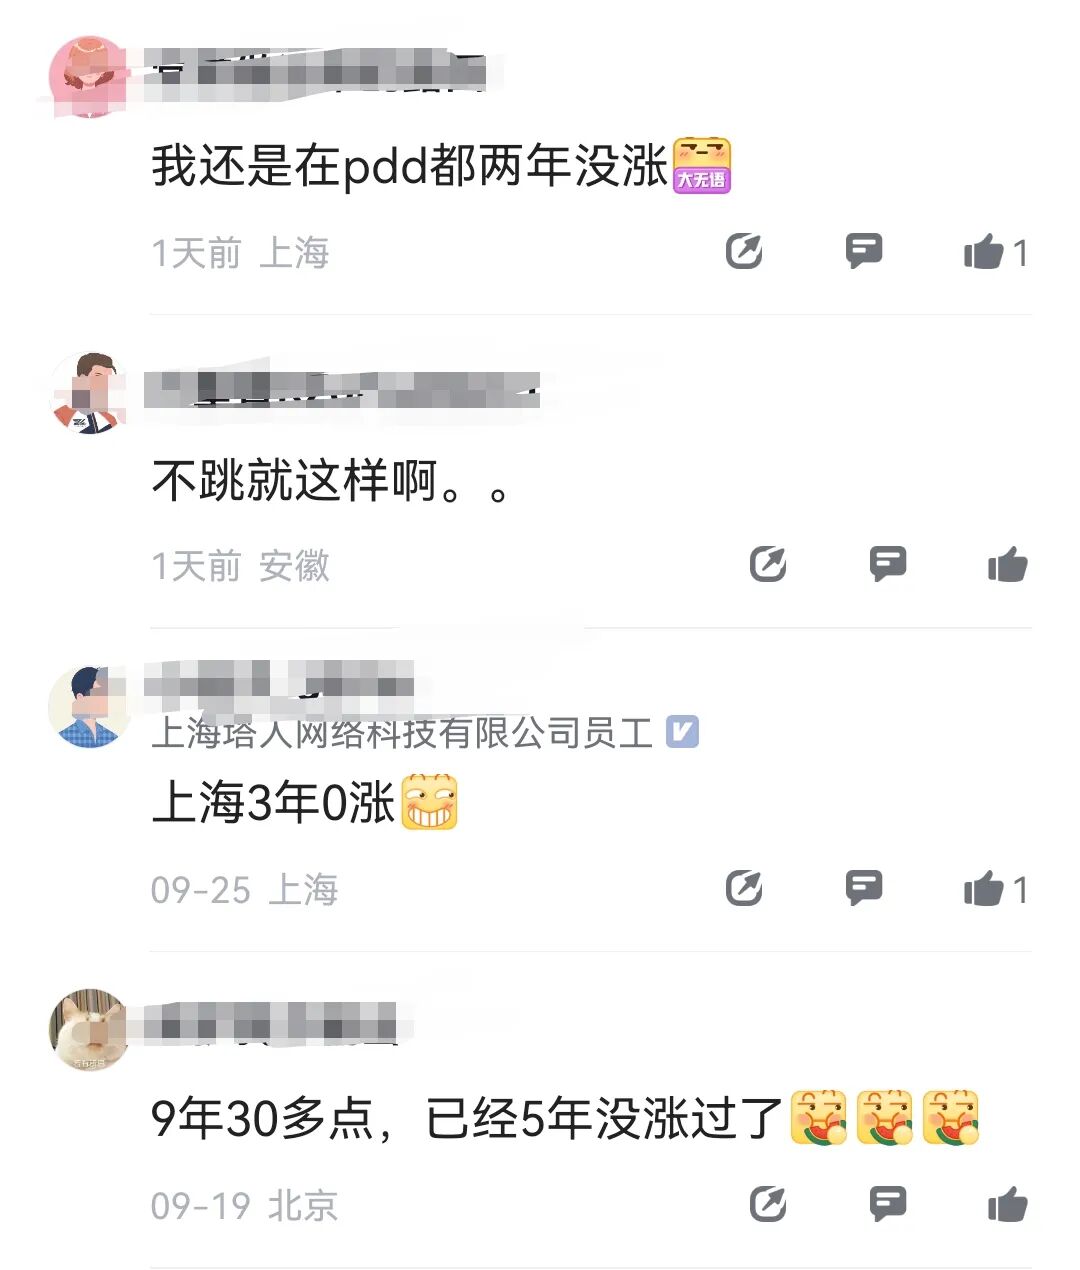1080x1270 pixels.
Task: Like the 上海3年0涨 comment
Action: point(995,889)
